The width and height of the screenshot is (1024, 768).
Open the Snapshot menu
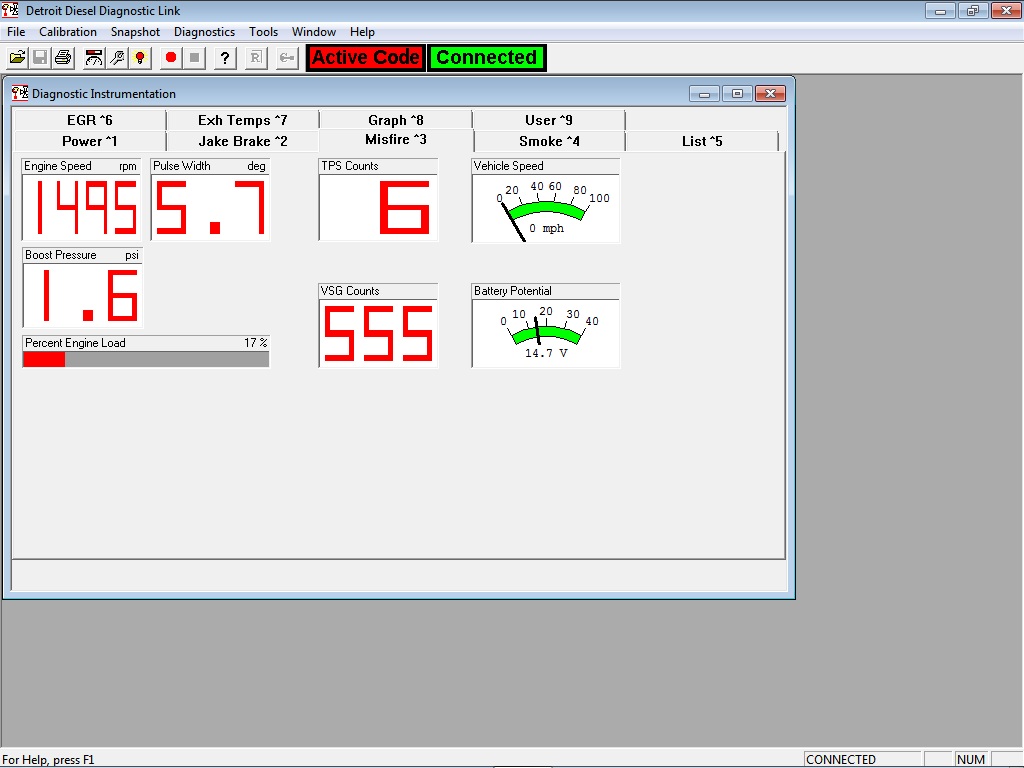click(x=135, y=31)
